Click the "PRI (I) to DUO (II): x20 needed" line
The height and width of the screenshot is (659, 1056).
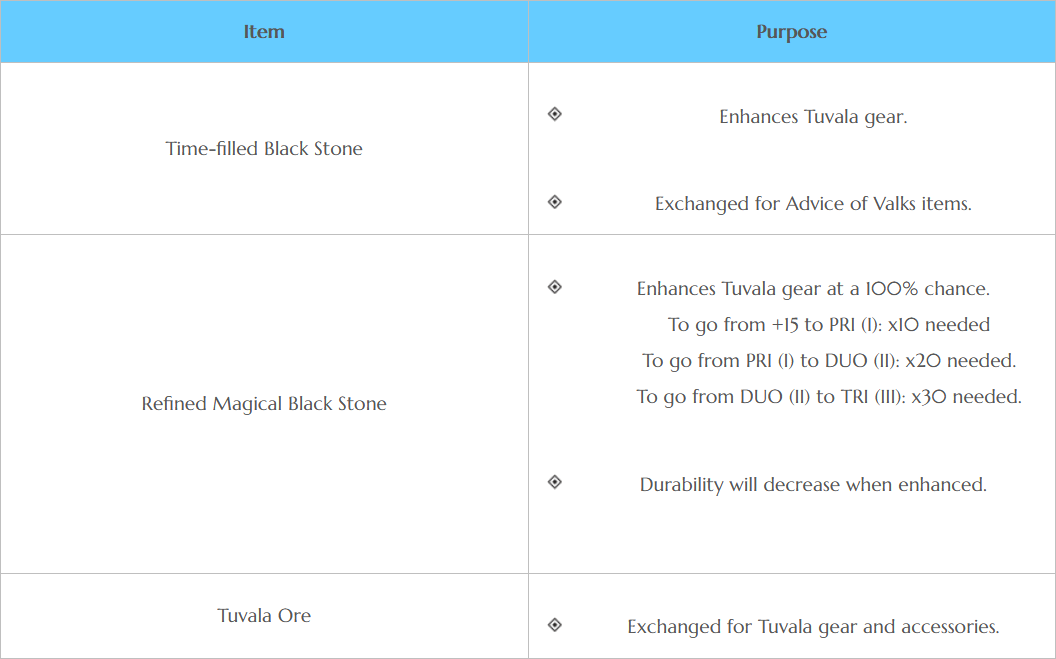pos(828,361)
